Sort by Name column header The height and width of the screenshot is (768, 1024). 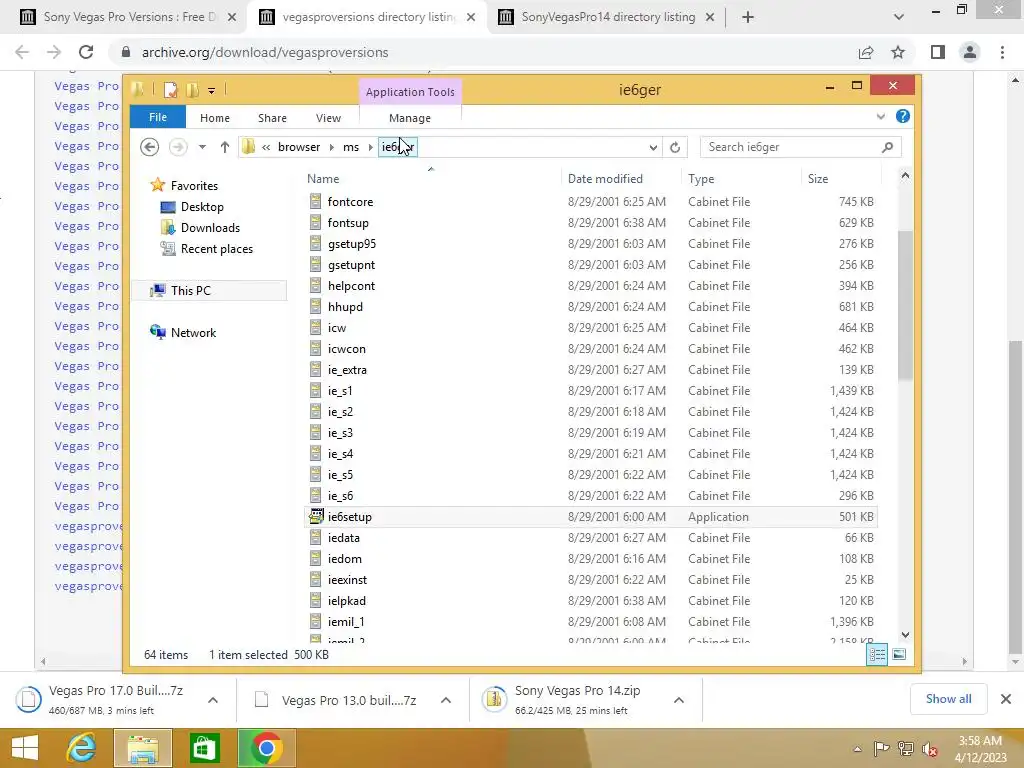(x=323, y=179)
